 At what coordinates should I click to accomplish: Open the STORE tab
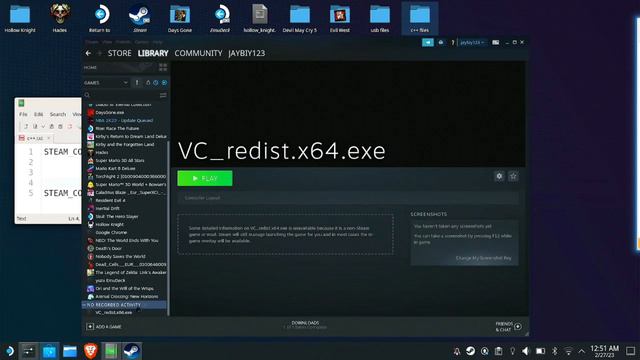point(120,53)
